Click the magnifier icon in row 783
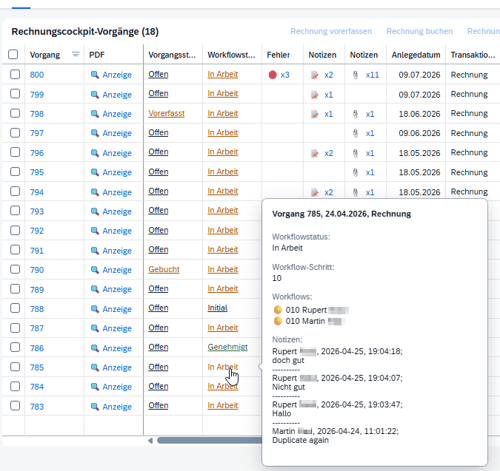Screen dimensions: 500x471 coord(95,406)
